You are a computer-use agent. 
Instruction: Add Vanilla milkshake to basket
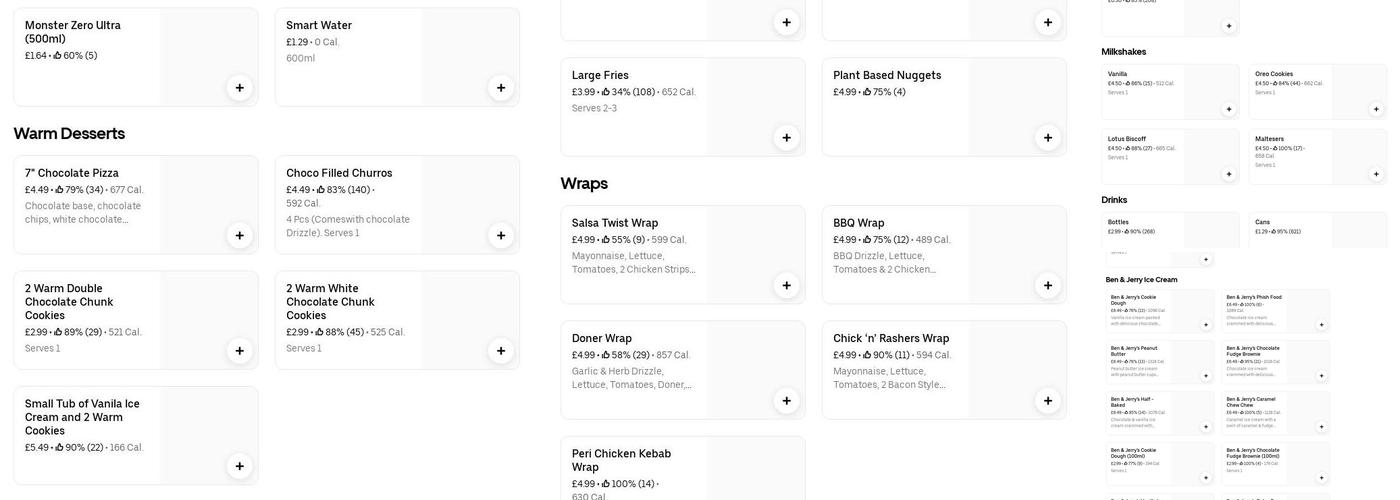[1229, 109]
